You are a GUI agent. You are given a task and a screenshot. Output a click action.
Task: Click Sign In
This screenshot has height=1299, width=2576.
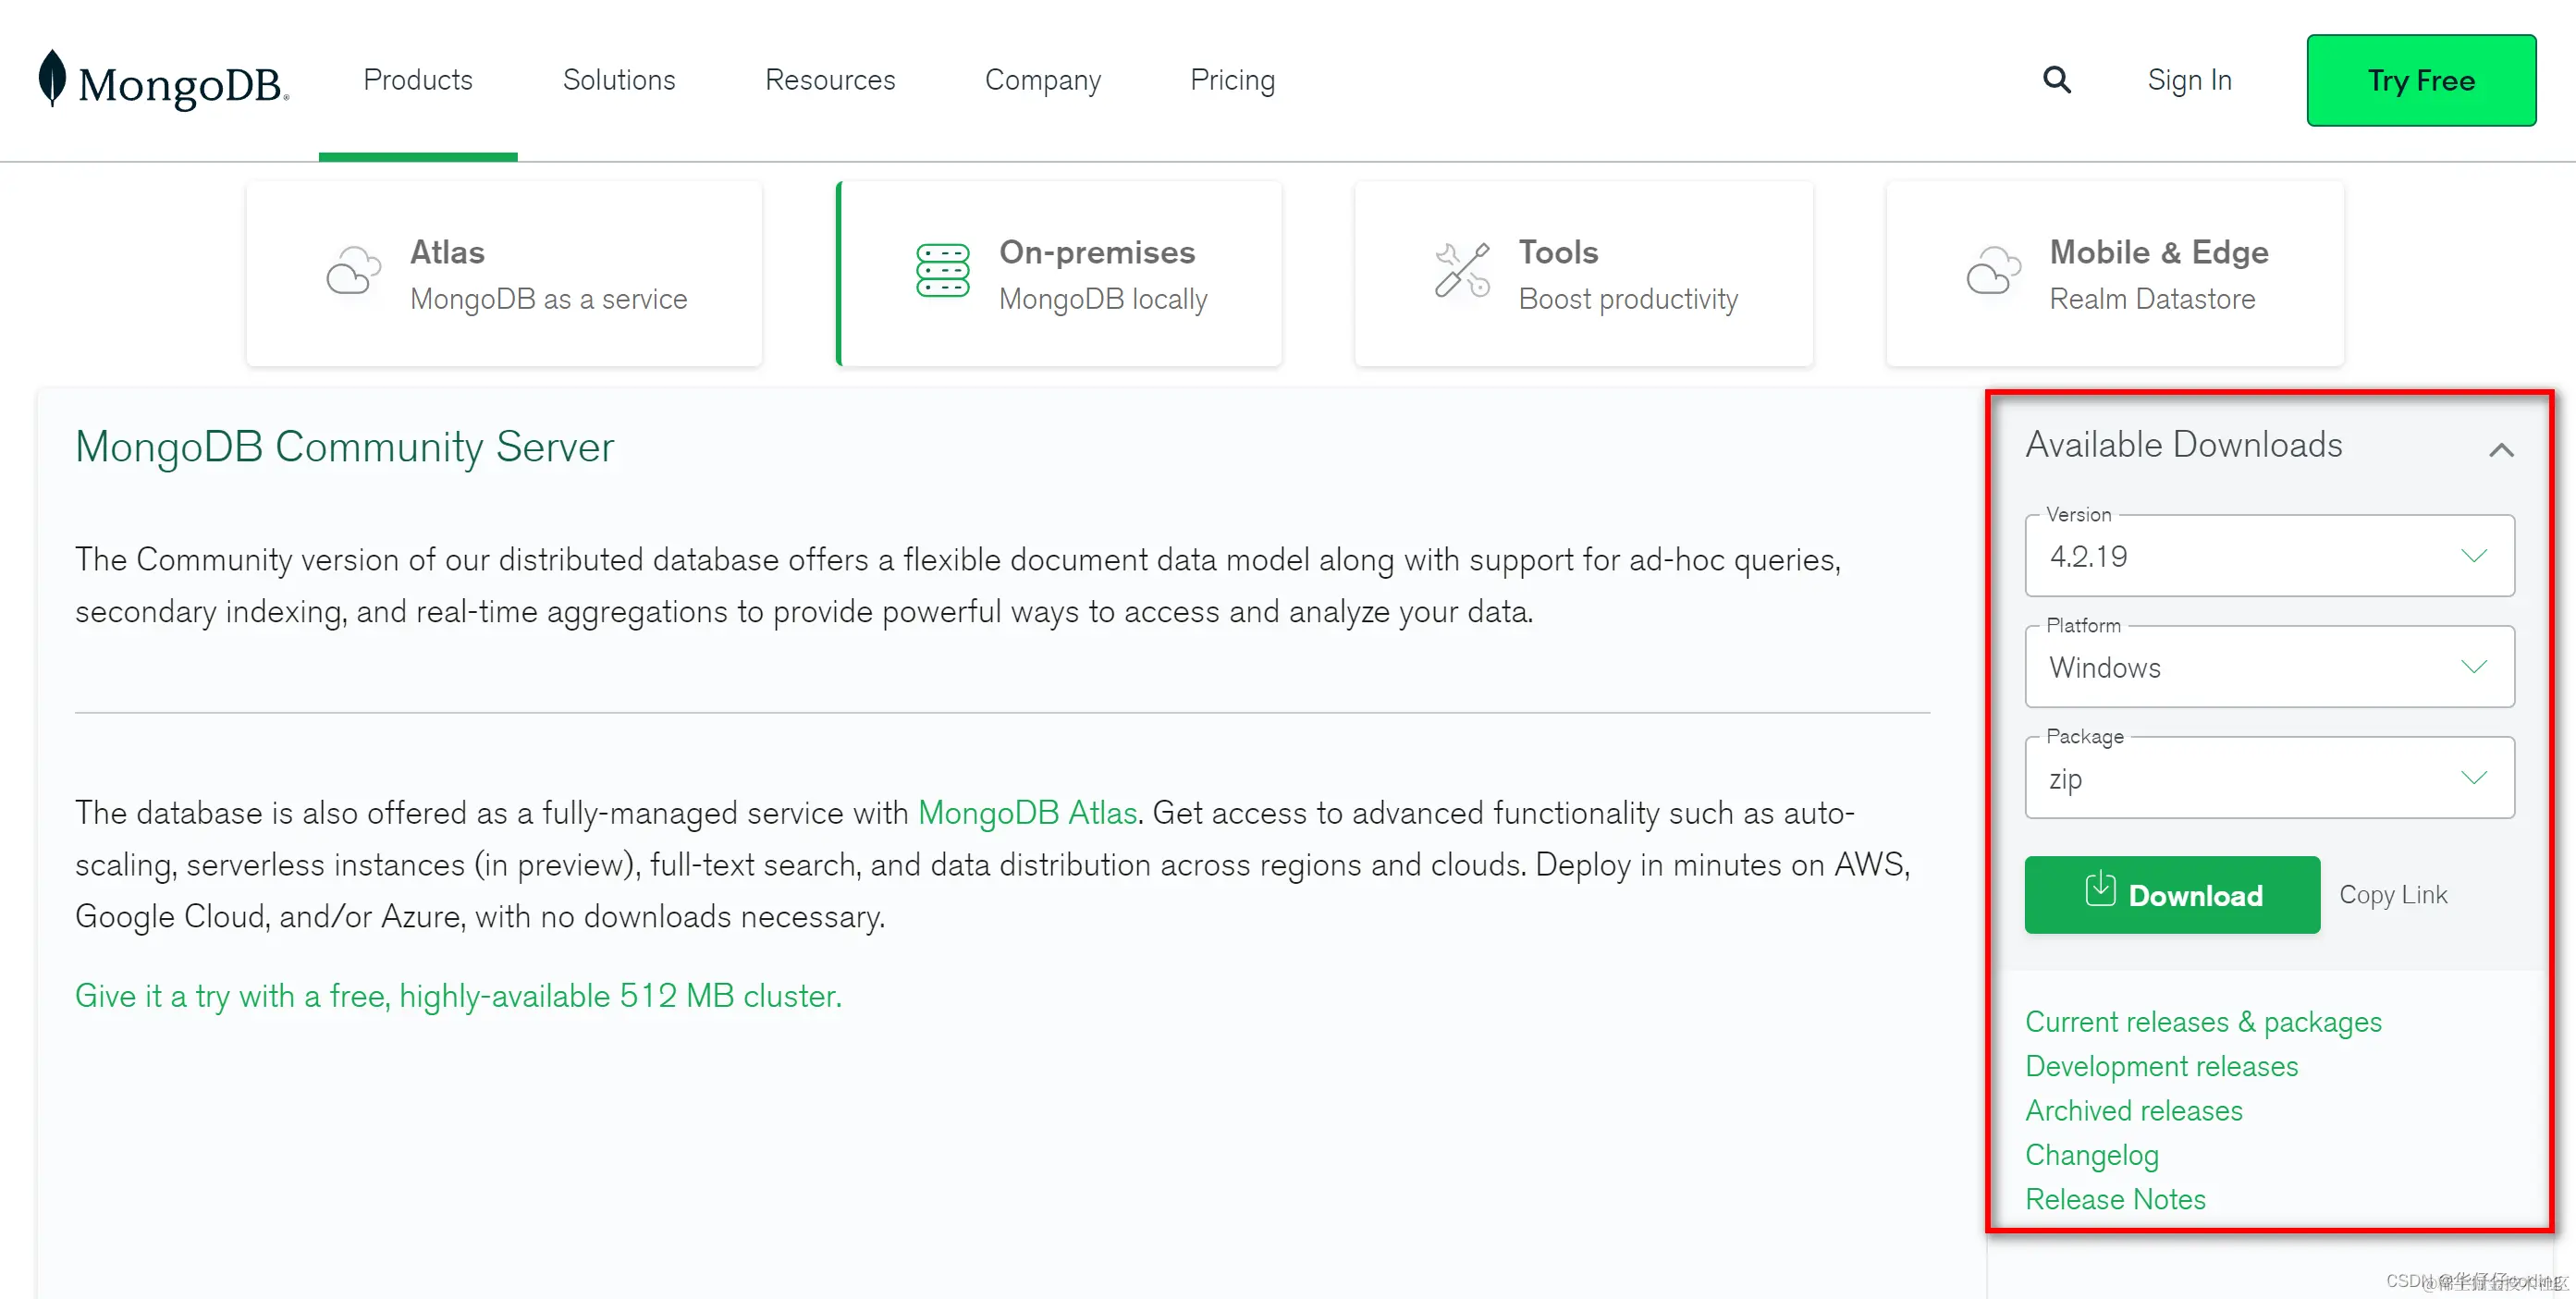(2189, 80)
